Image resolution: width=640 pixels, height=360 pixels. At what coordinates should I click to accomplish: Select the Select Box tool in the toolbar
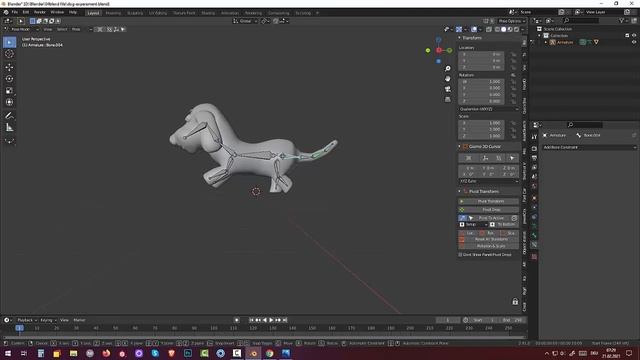(x=9, y=42)
